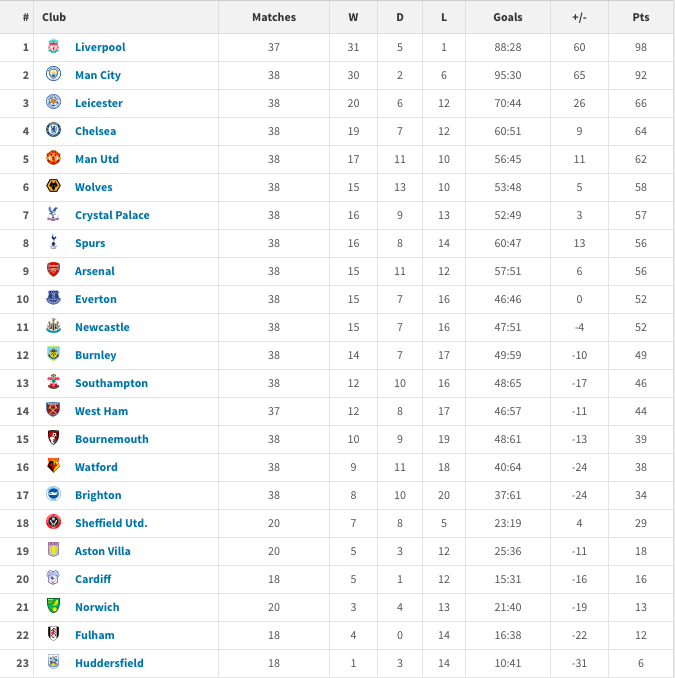Click the Club column header
675x678 pixels.
pos(54,17)
